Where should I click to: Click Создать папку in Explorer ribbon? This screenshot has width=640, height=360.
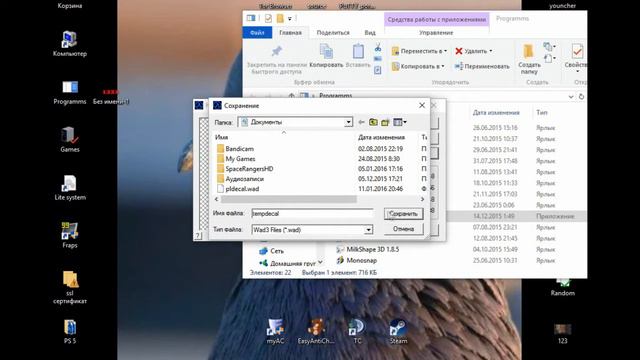[529, 59]
